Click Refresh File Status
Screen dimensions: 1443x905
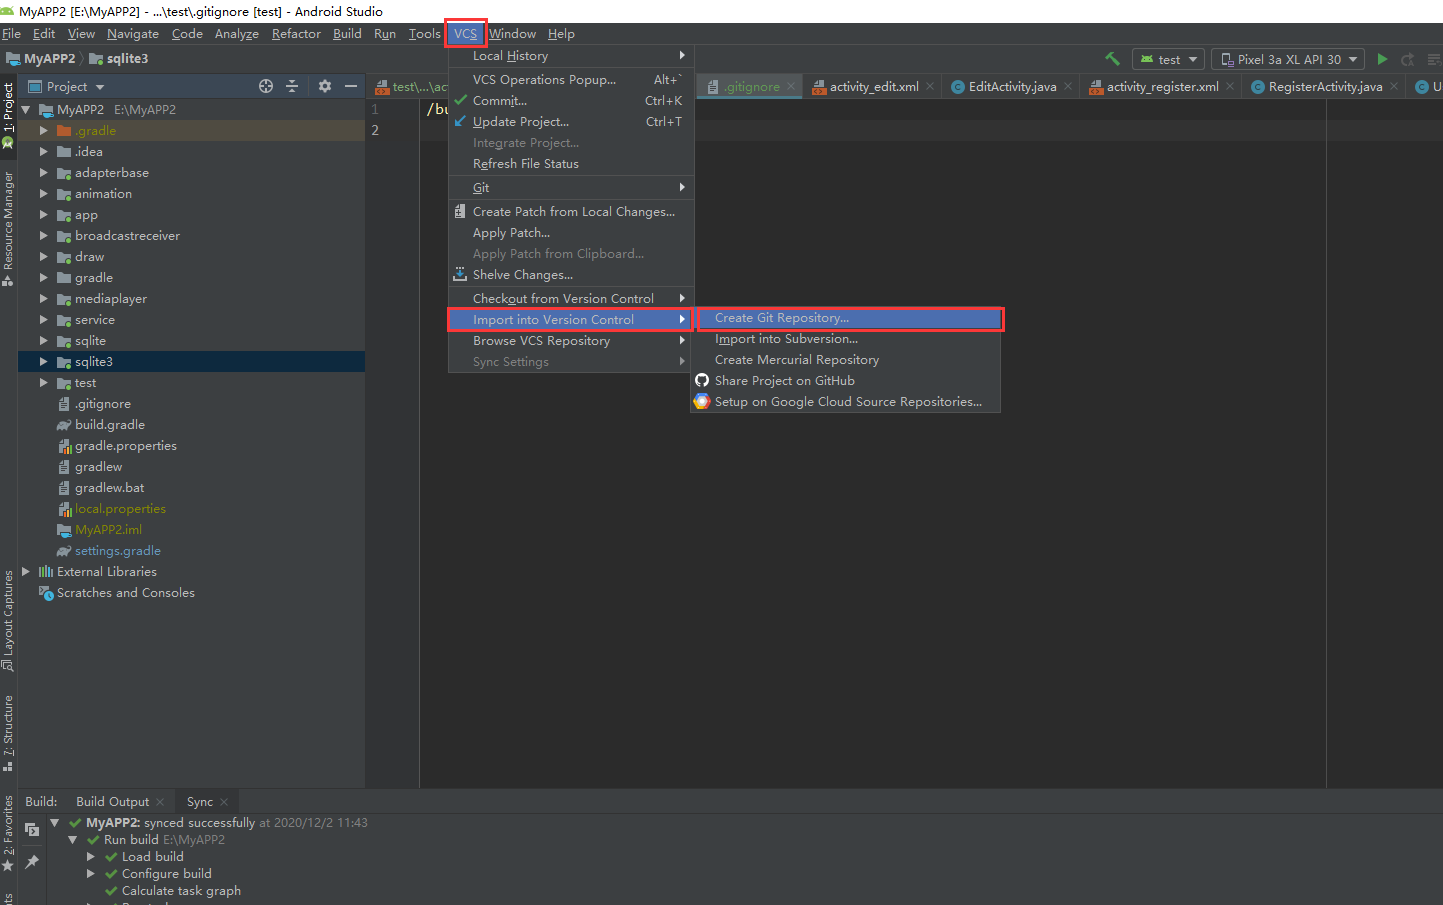click(570, 163)
